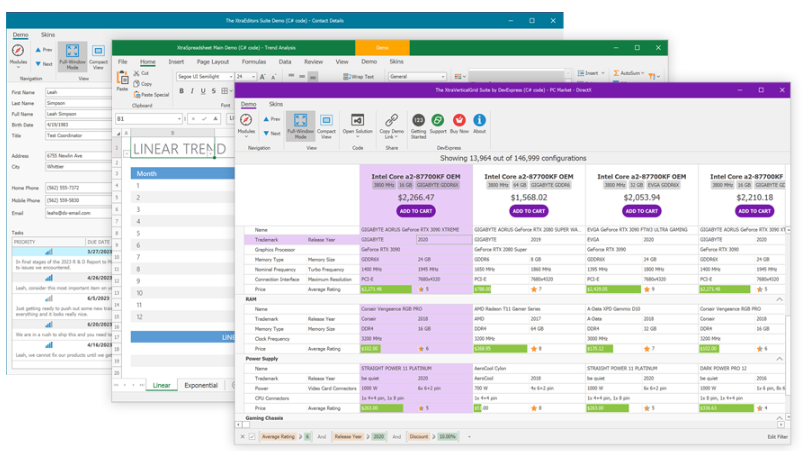811x451 pixels.
Task: Toggle the filter enabled checkbox
Action: 252,437
